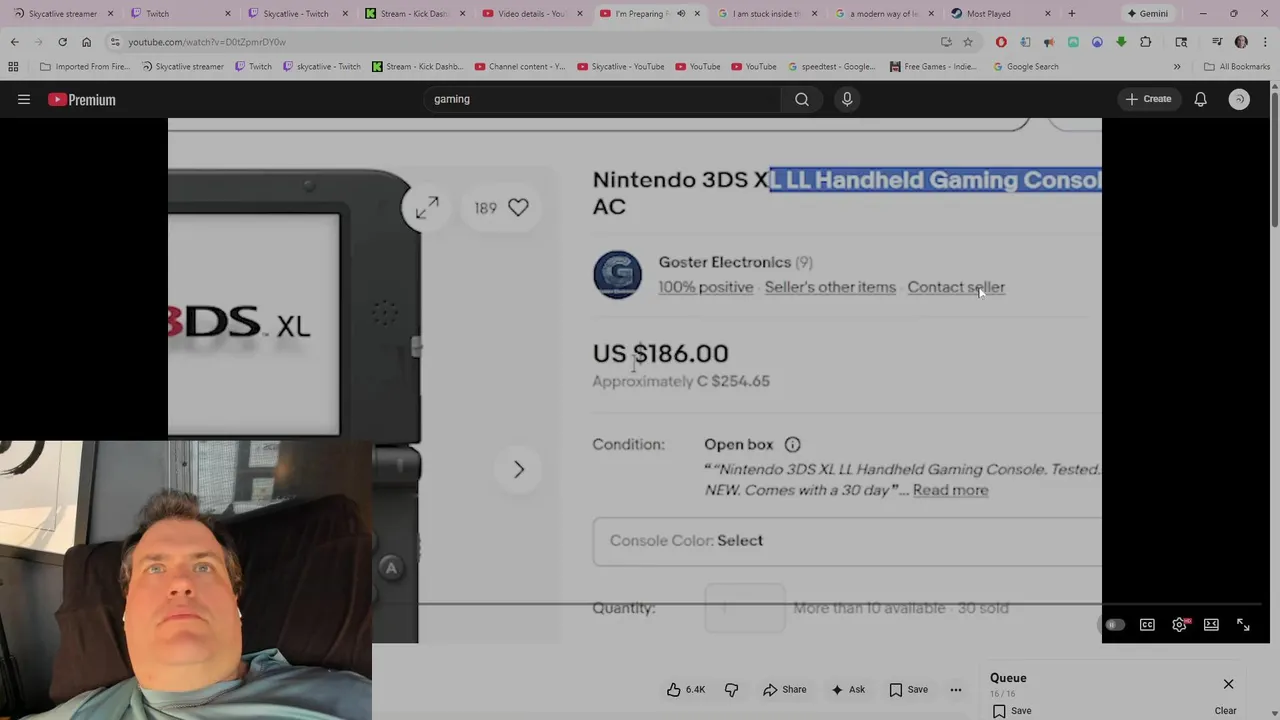Viewport: 1280px width, 720px height.
Task: Focus the YouTube search field with gaming
Action: click(605, 99)
